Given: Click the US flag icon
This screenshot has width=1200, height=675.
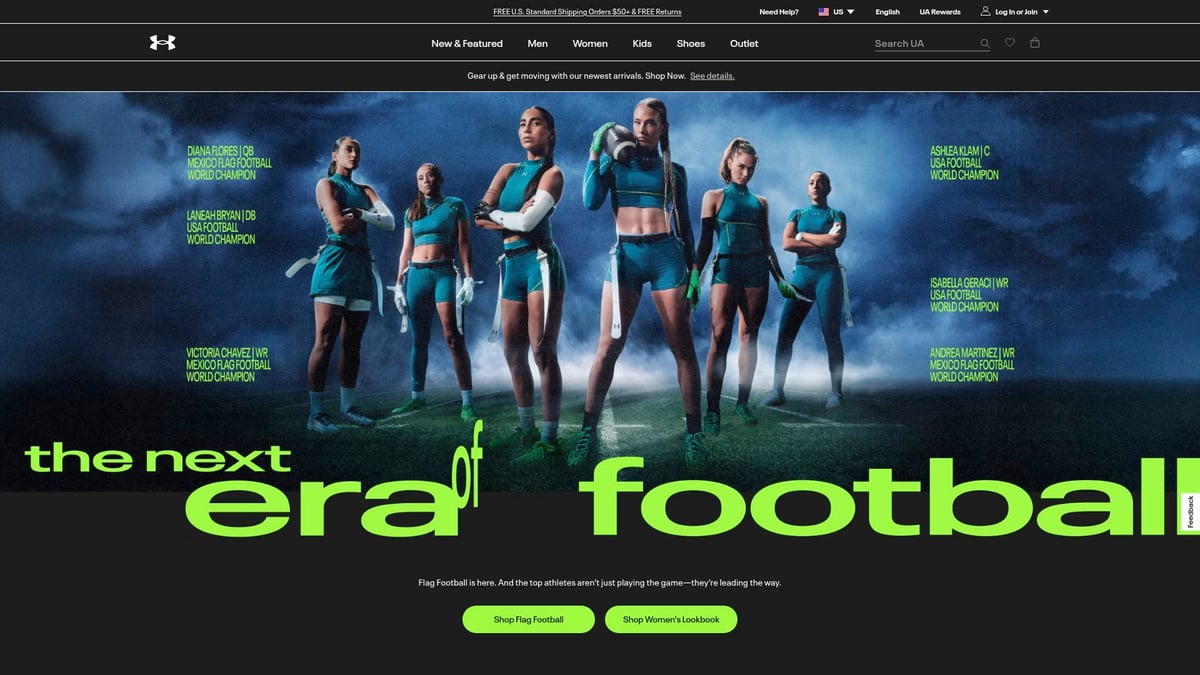Looking at the screenshot, I should pos(824,12).
